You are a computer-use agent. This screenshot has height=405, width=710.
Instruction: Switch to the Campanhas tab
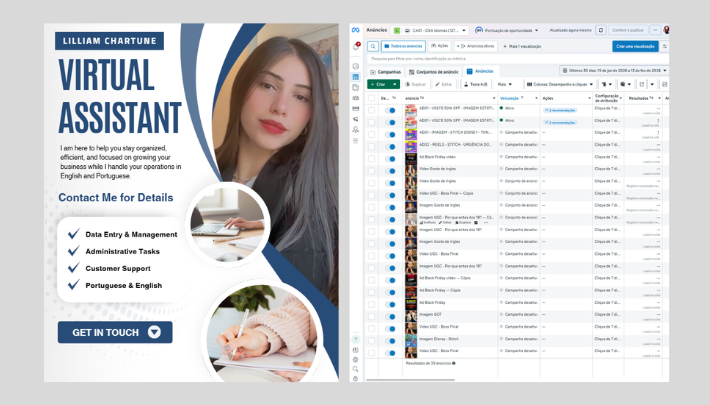(387, 71)
